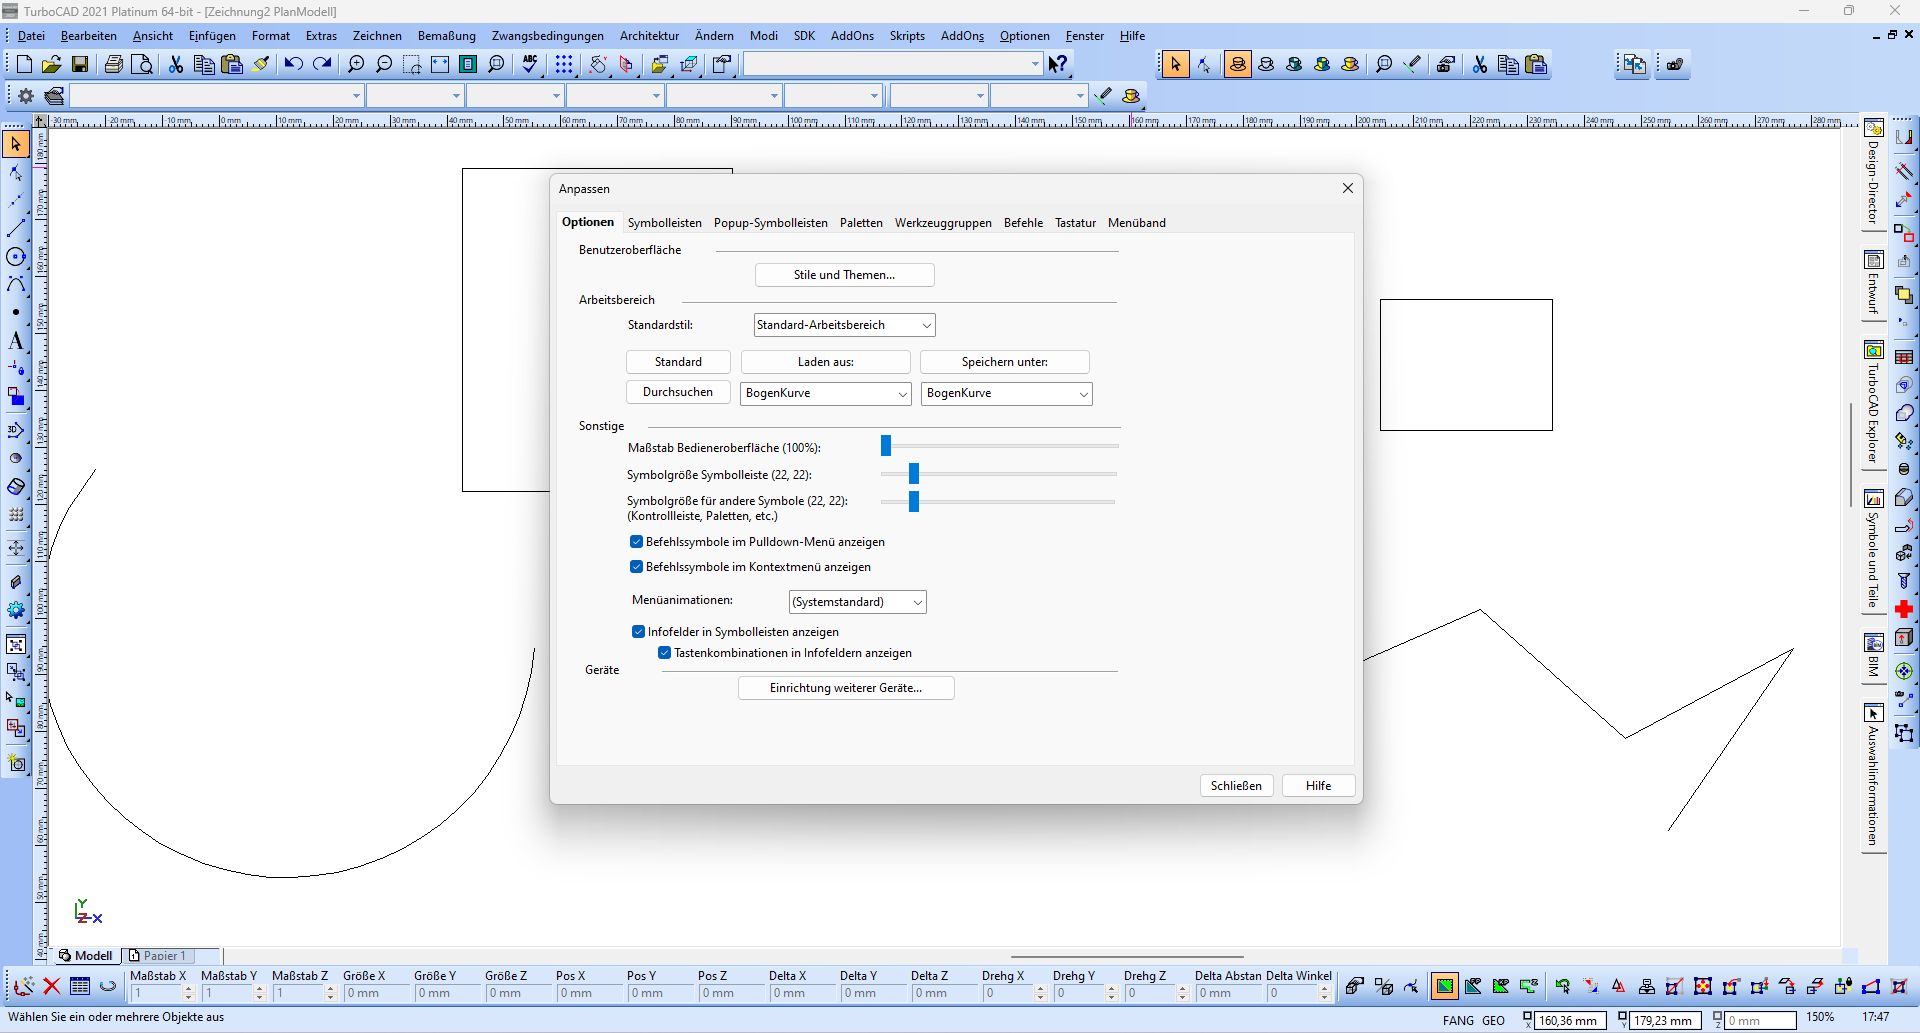
Task: Zoom out with the magnifier minus icon
Action: point(384,65)
